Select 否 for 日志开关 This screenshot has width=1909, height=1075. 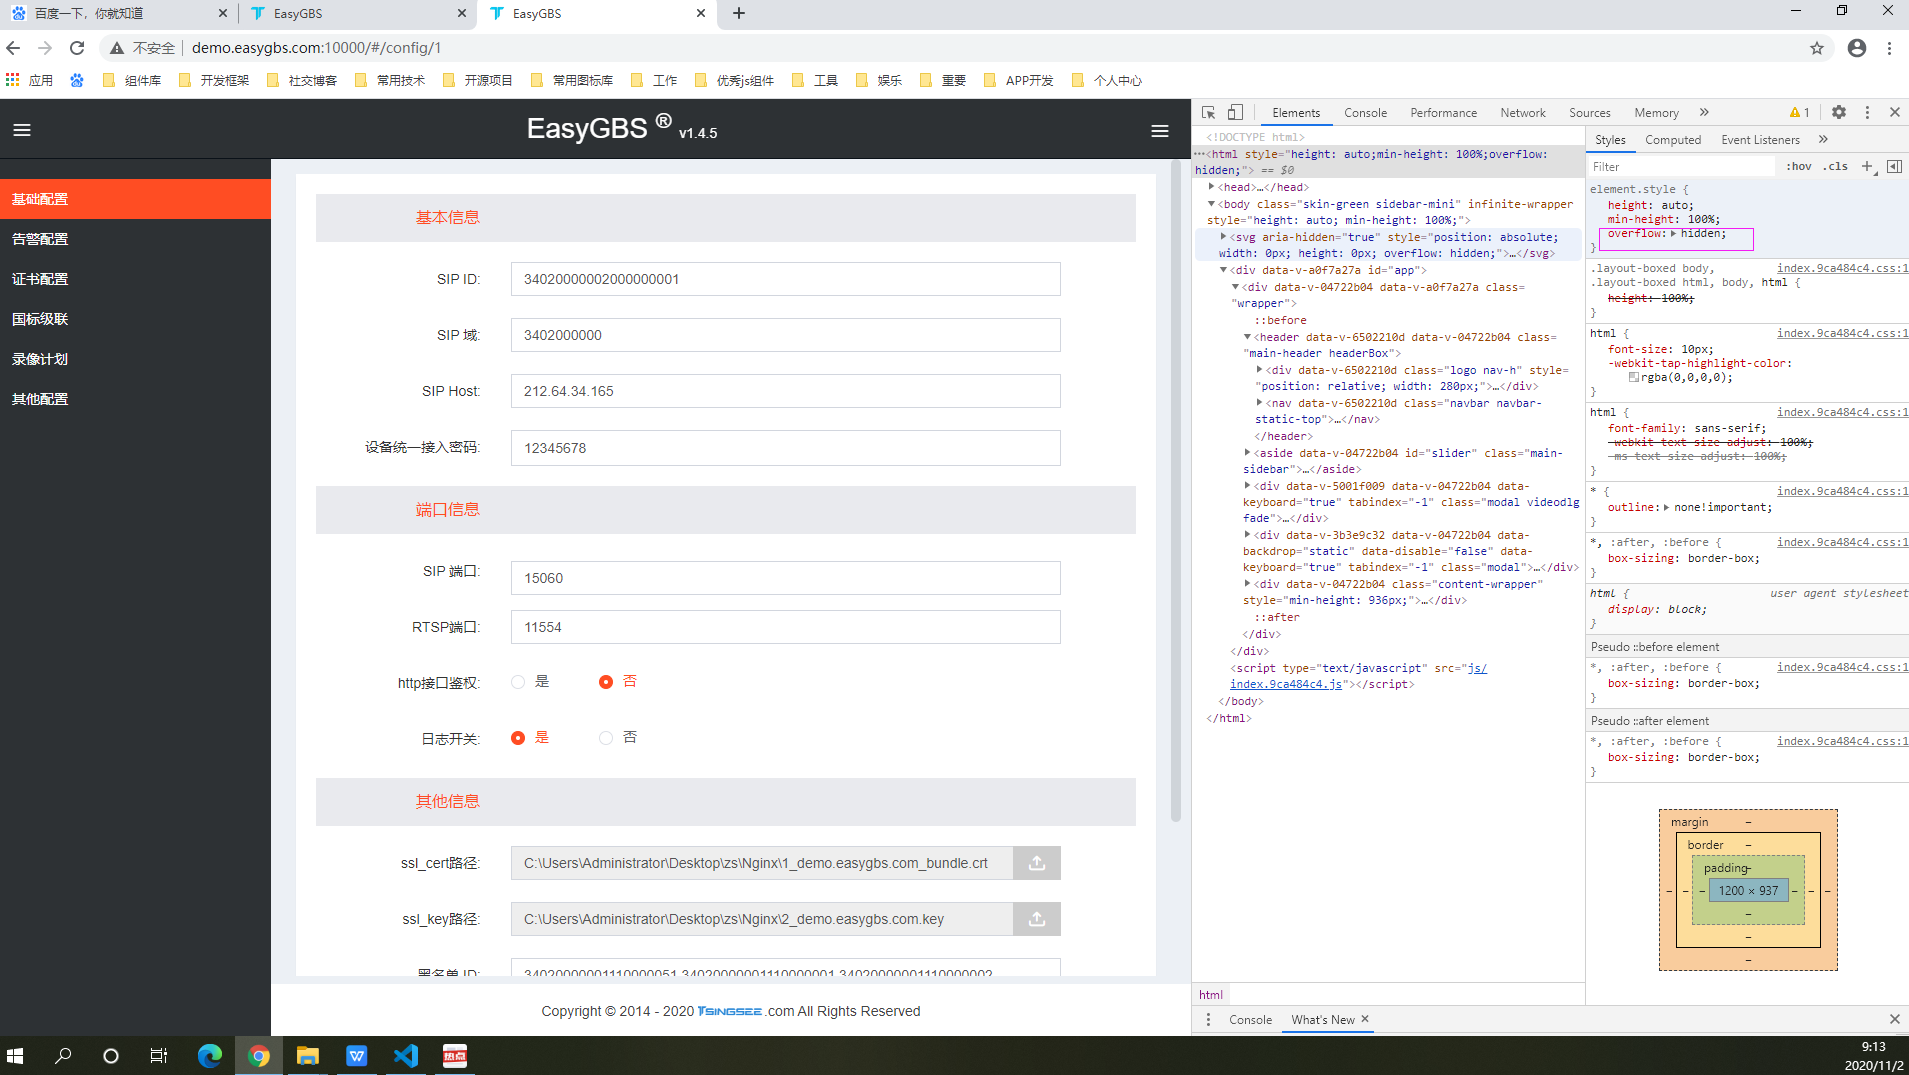tap(606, 738)
